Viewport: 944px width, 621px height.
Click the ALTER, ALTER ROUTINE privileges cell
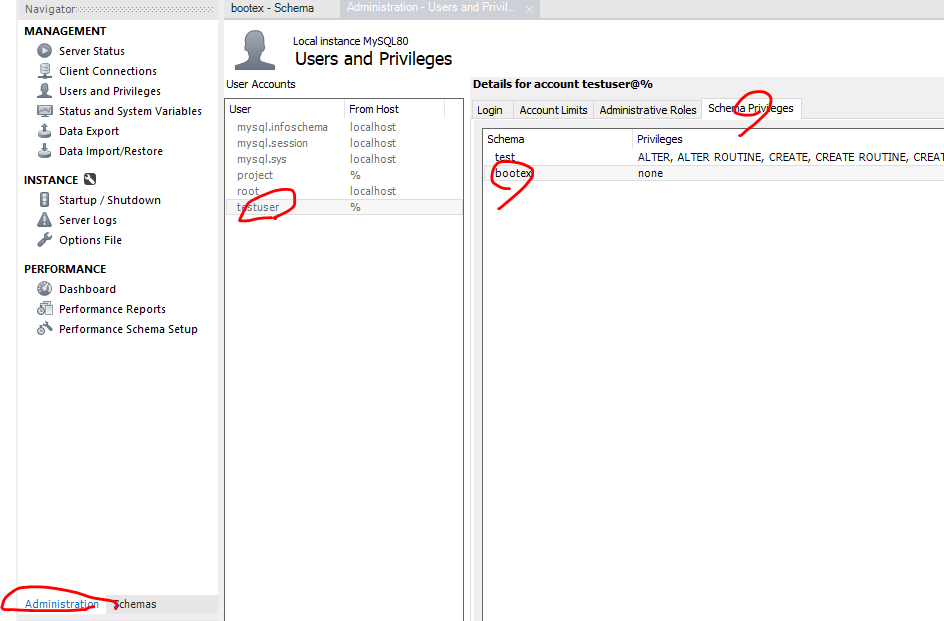pos(790,157)
